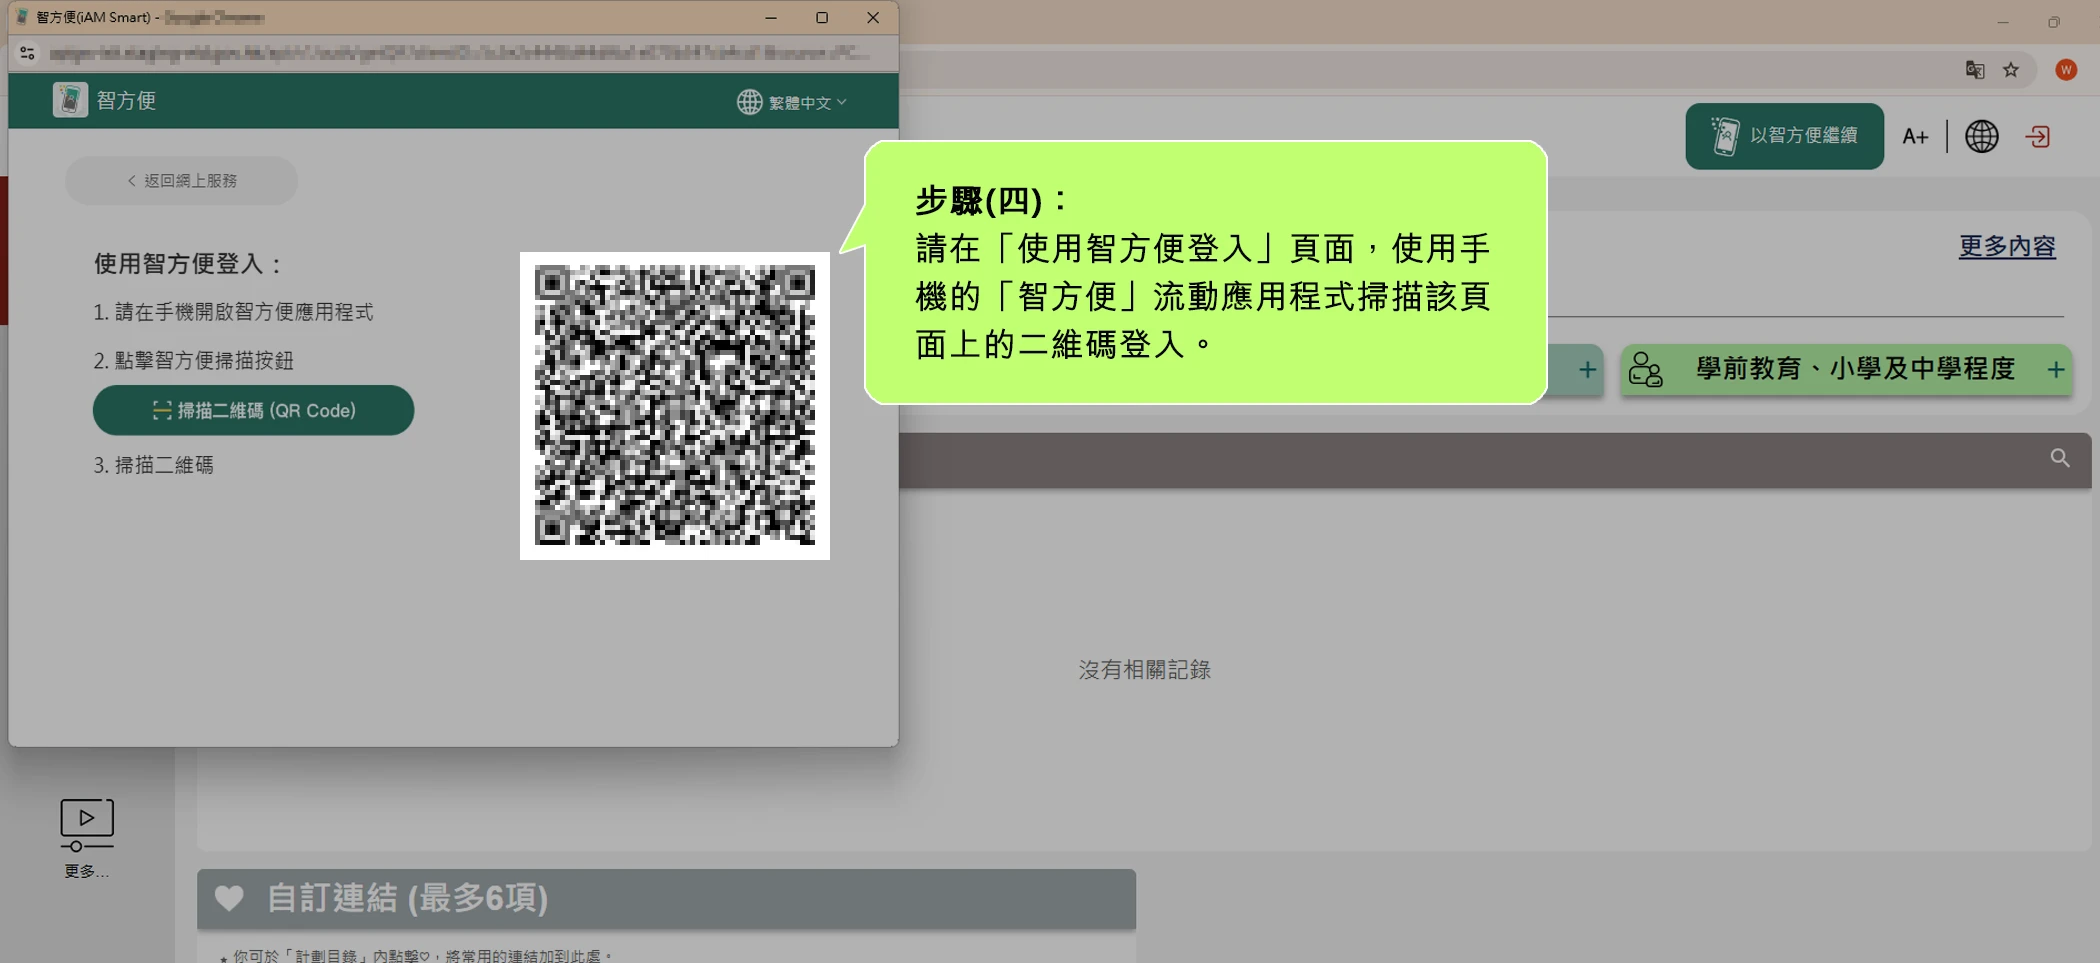Maximize the iAM Smart popup window
This screenshot has height=963, width=2100.
coord(822,18)
